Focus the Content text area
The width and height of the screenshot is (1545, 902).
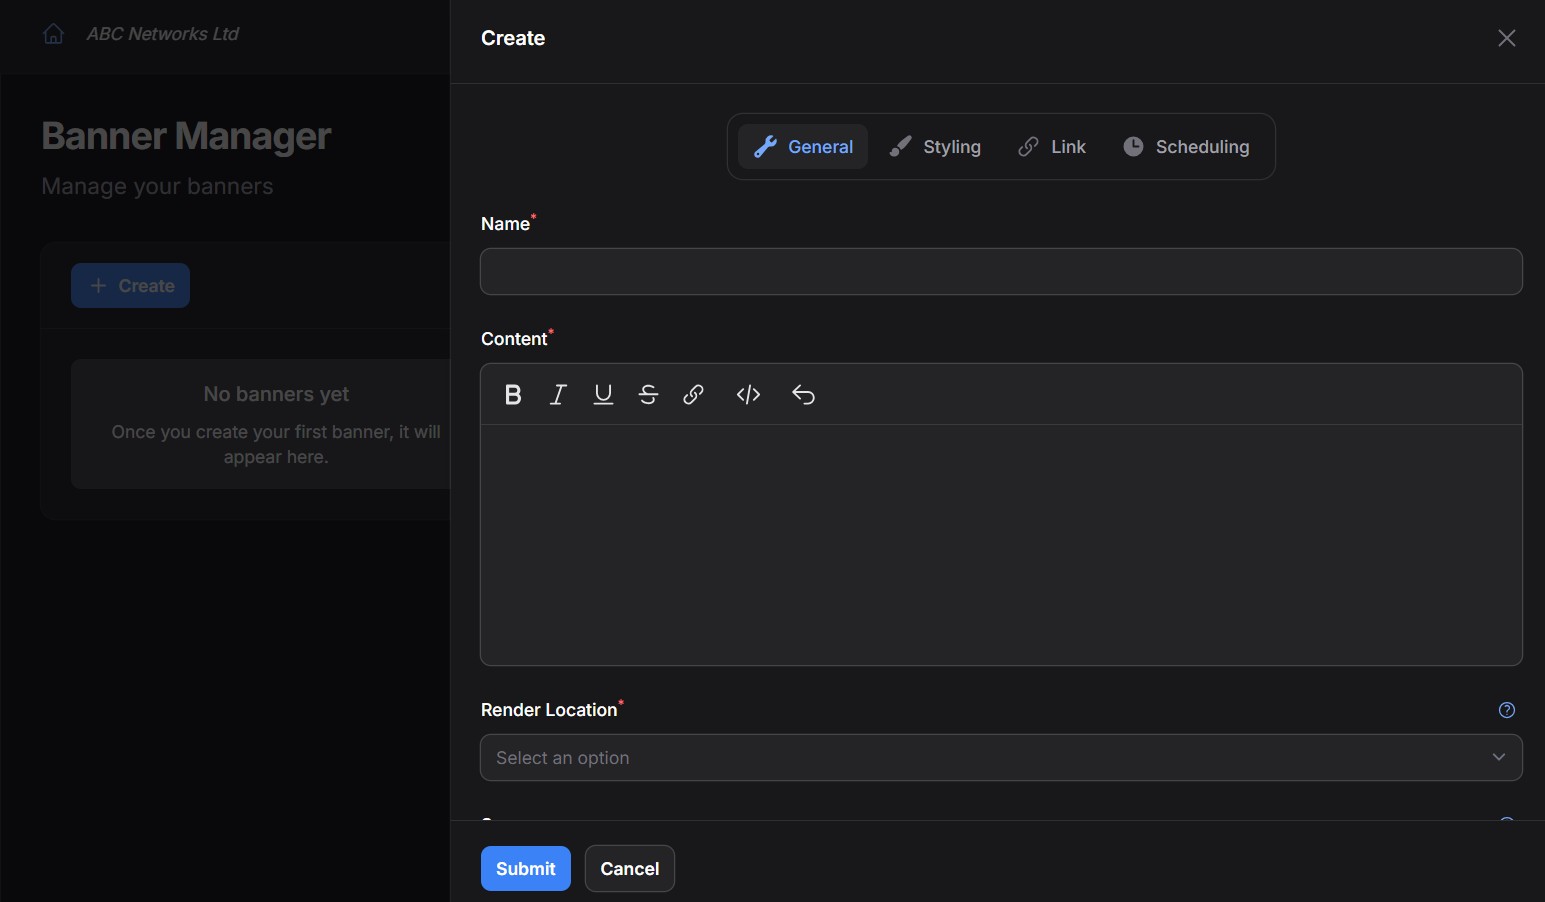coord(1000,545)
